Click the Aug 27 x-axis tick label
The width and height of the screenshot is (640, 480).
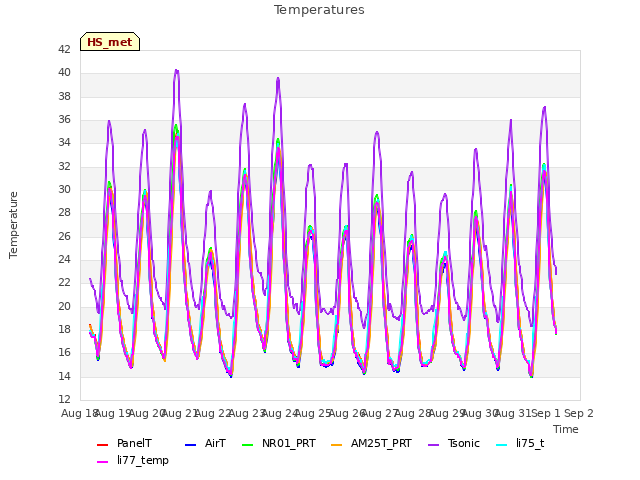point(380,413)
